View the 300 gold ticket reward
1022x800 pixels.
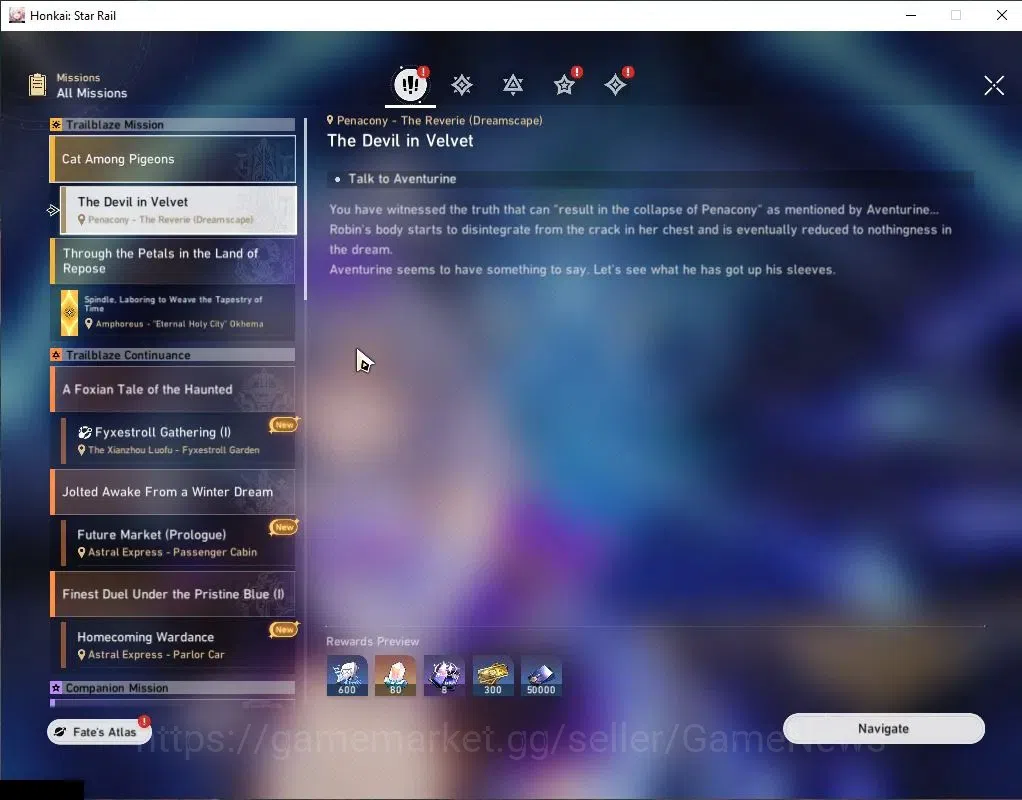[493, 675]
